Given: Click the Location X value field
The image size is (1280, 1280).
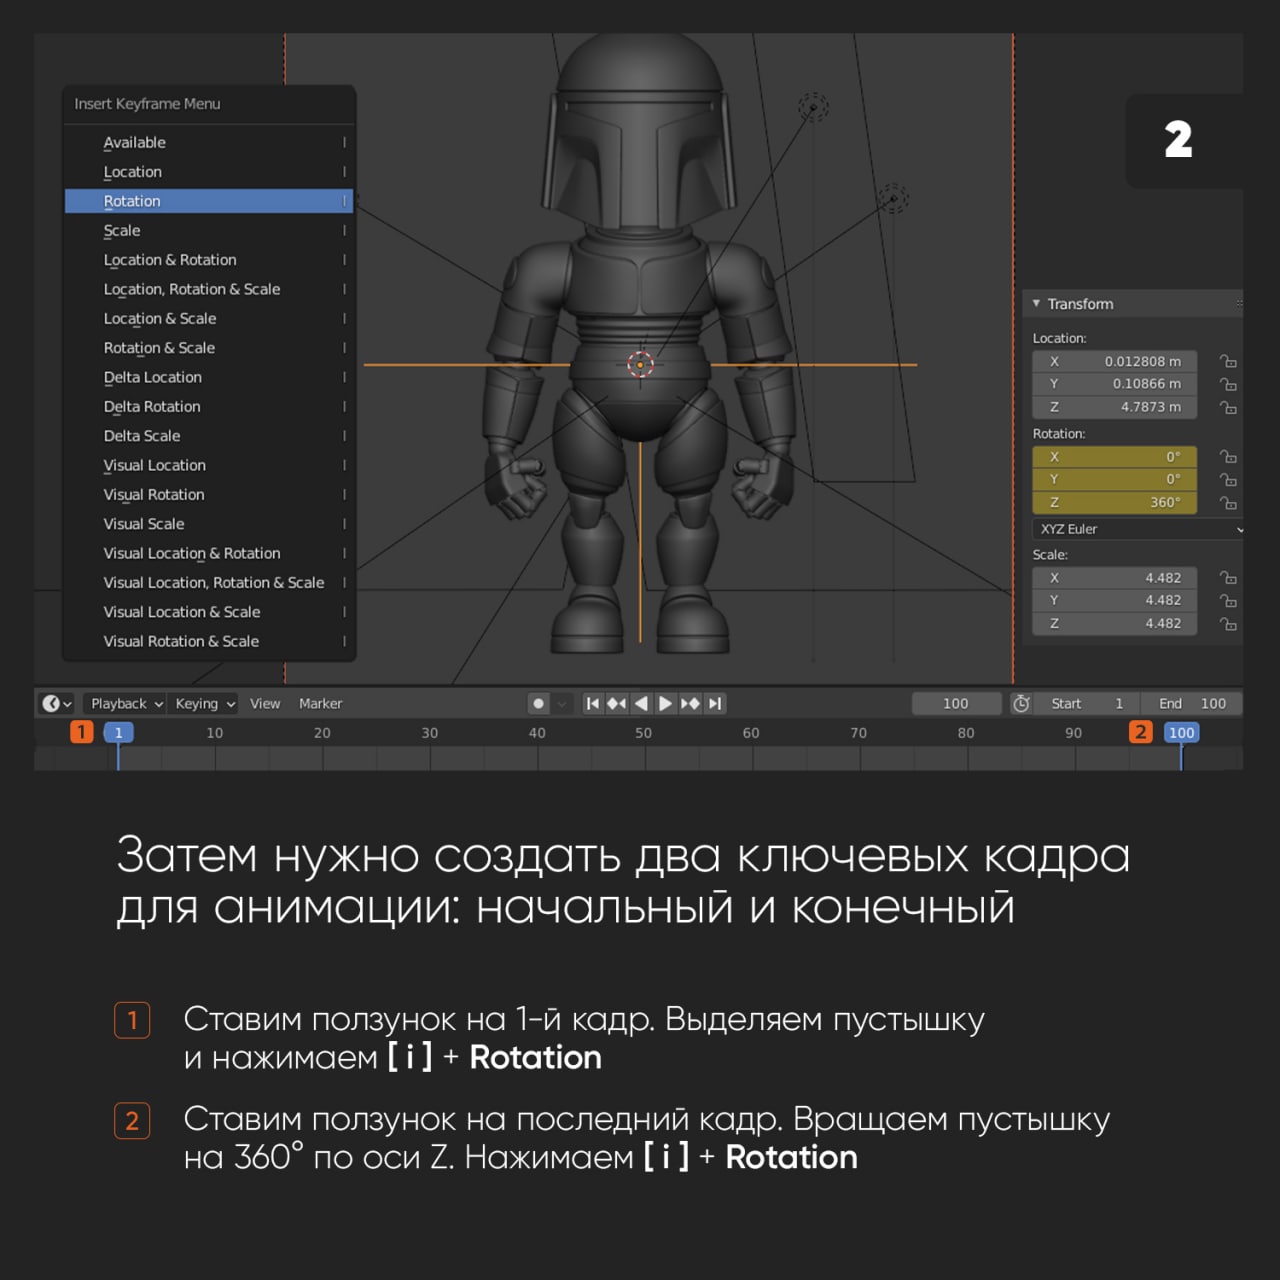Looking at the screenshot, I should (x=1114, y=361).
